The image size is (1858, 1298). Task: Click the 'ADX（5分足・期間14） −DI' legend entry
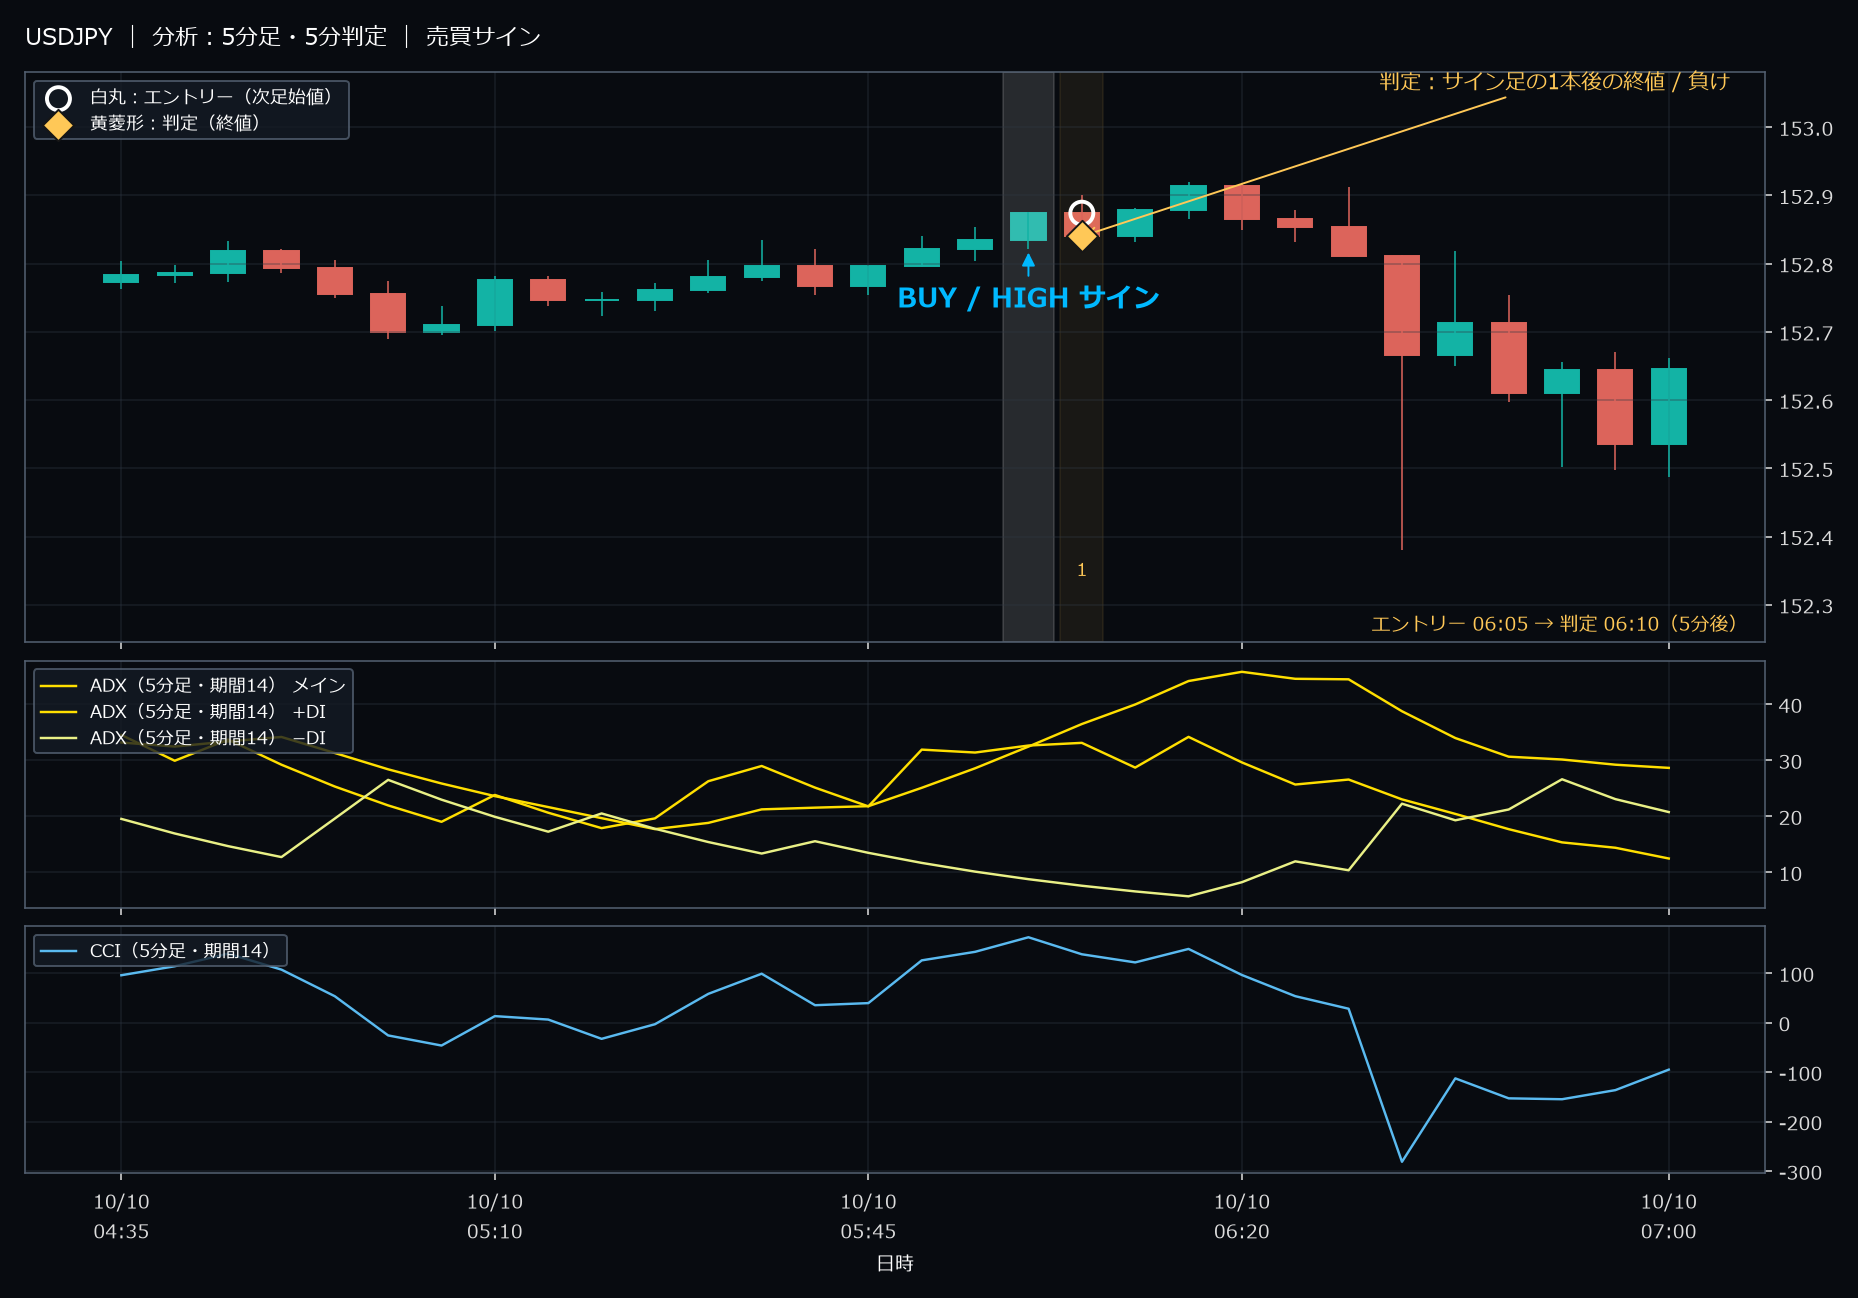[x=208, y=737]
